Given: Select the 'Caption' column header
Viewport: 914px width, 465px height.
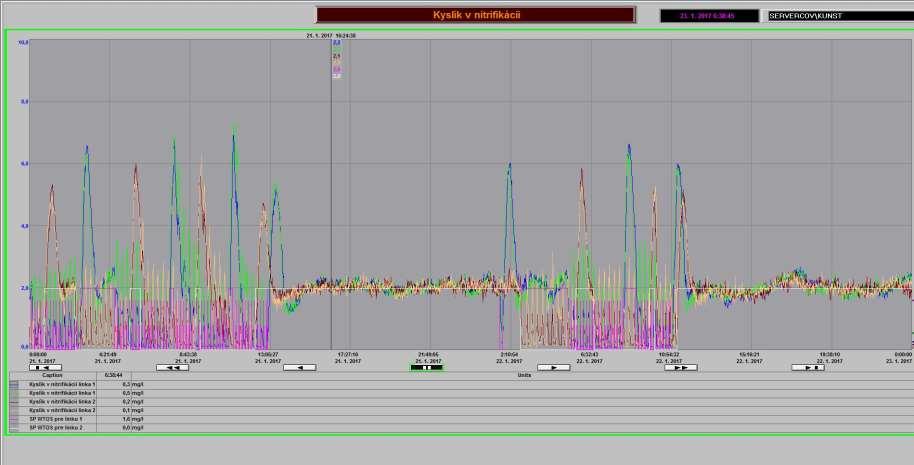Looking at the screenshot, I should [x=52, y=375].
